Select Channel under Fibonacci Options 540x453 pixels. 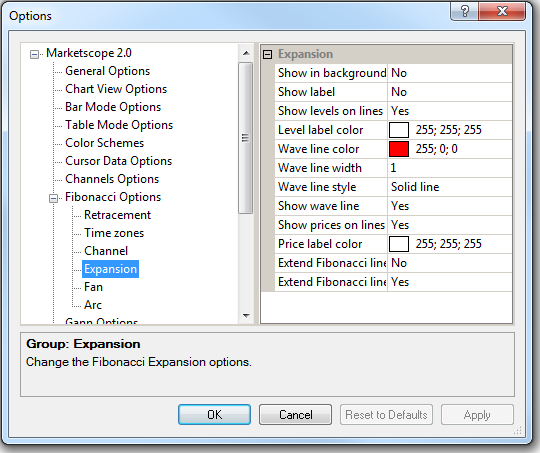pos(106,251)
